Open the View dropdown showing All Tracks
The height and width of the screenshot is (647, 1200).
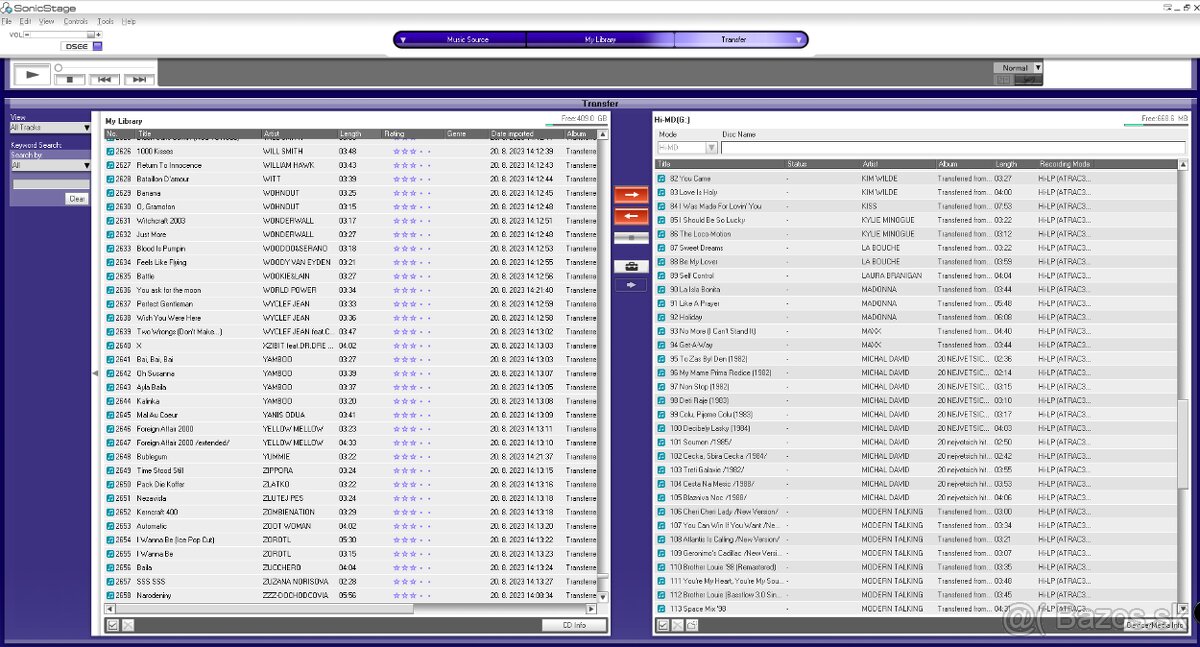coord(50,127)
